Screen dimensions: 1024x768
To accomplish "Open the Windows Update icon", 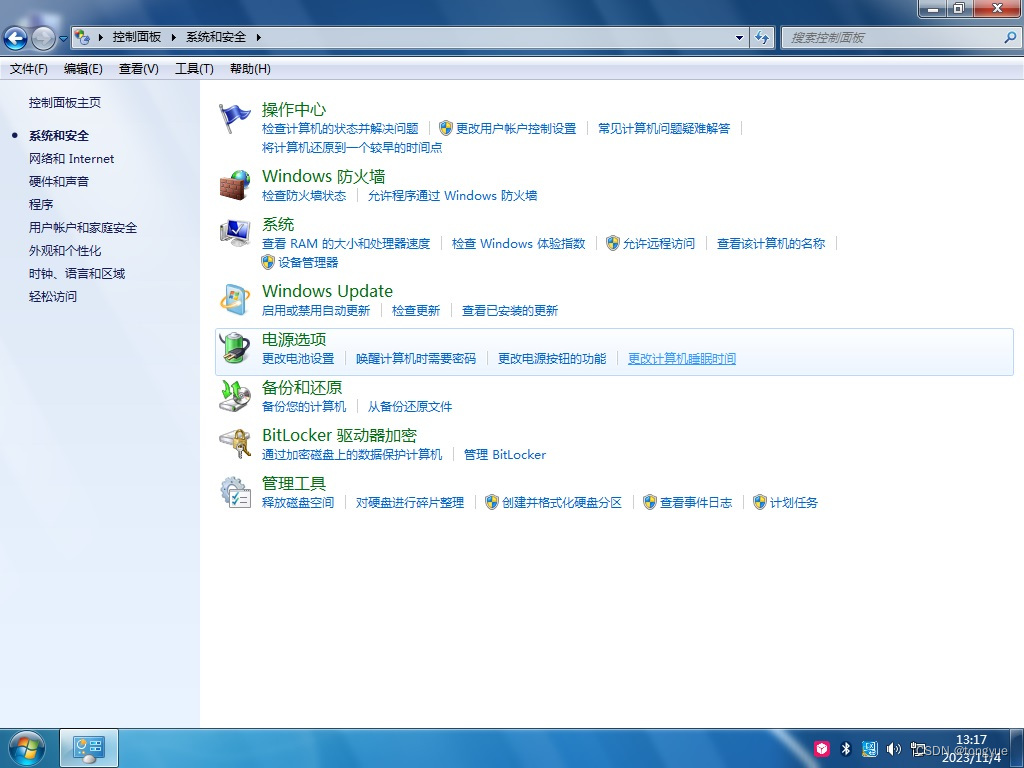I will [234, 300].
